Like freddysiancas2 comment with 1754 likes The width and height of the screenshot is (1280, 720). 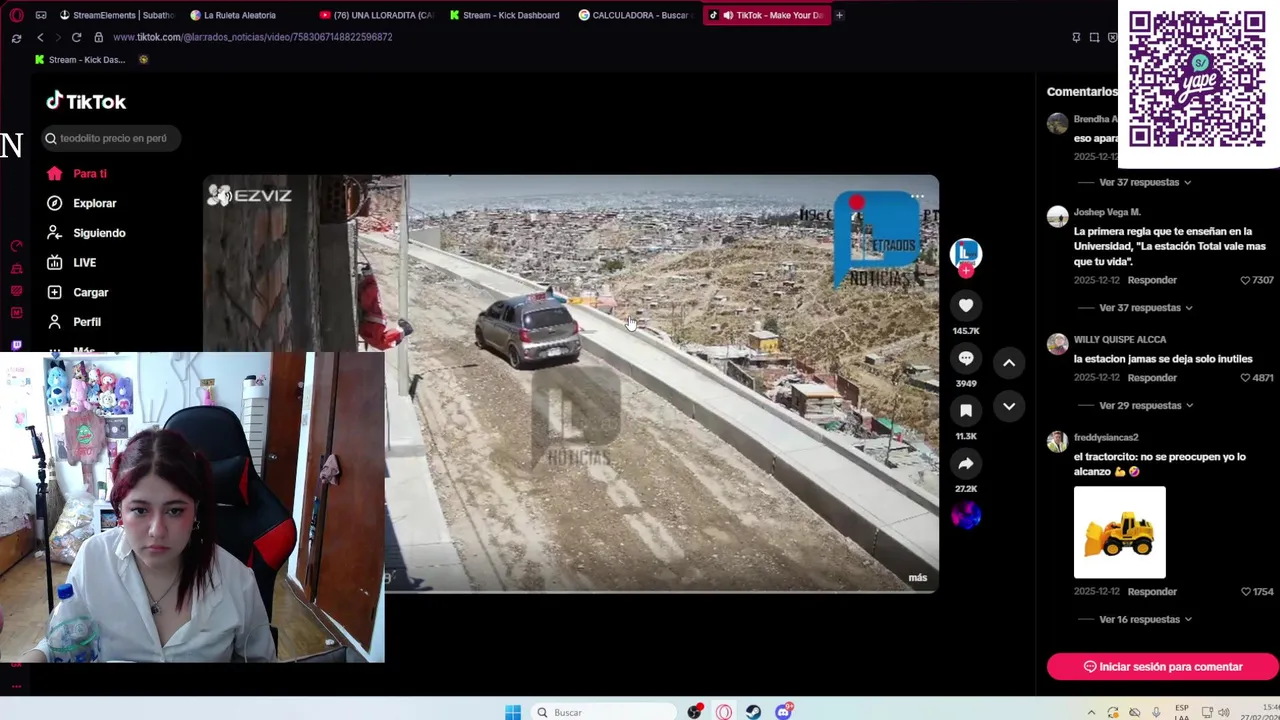[1245, 592]
